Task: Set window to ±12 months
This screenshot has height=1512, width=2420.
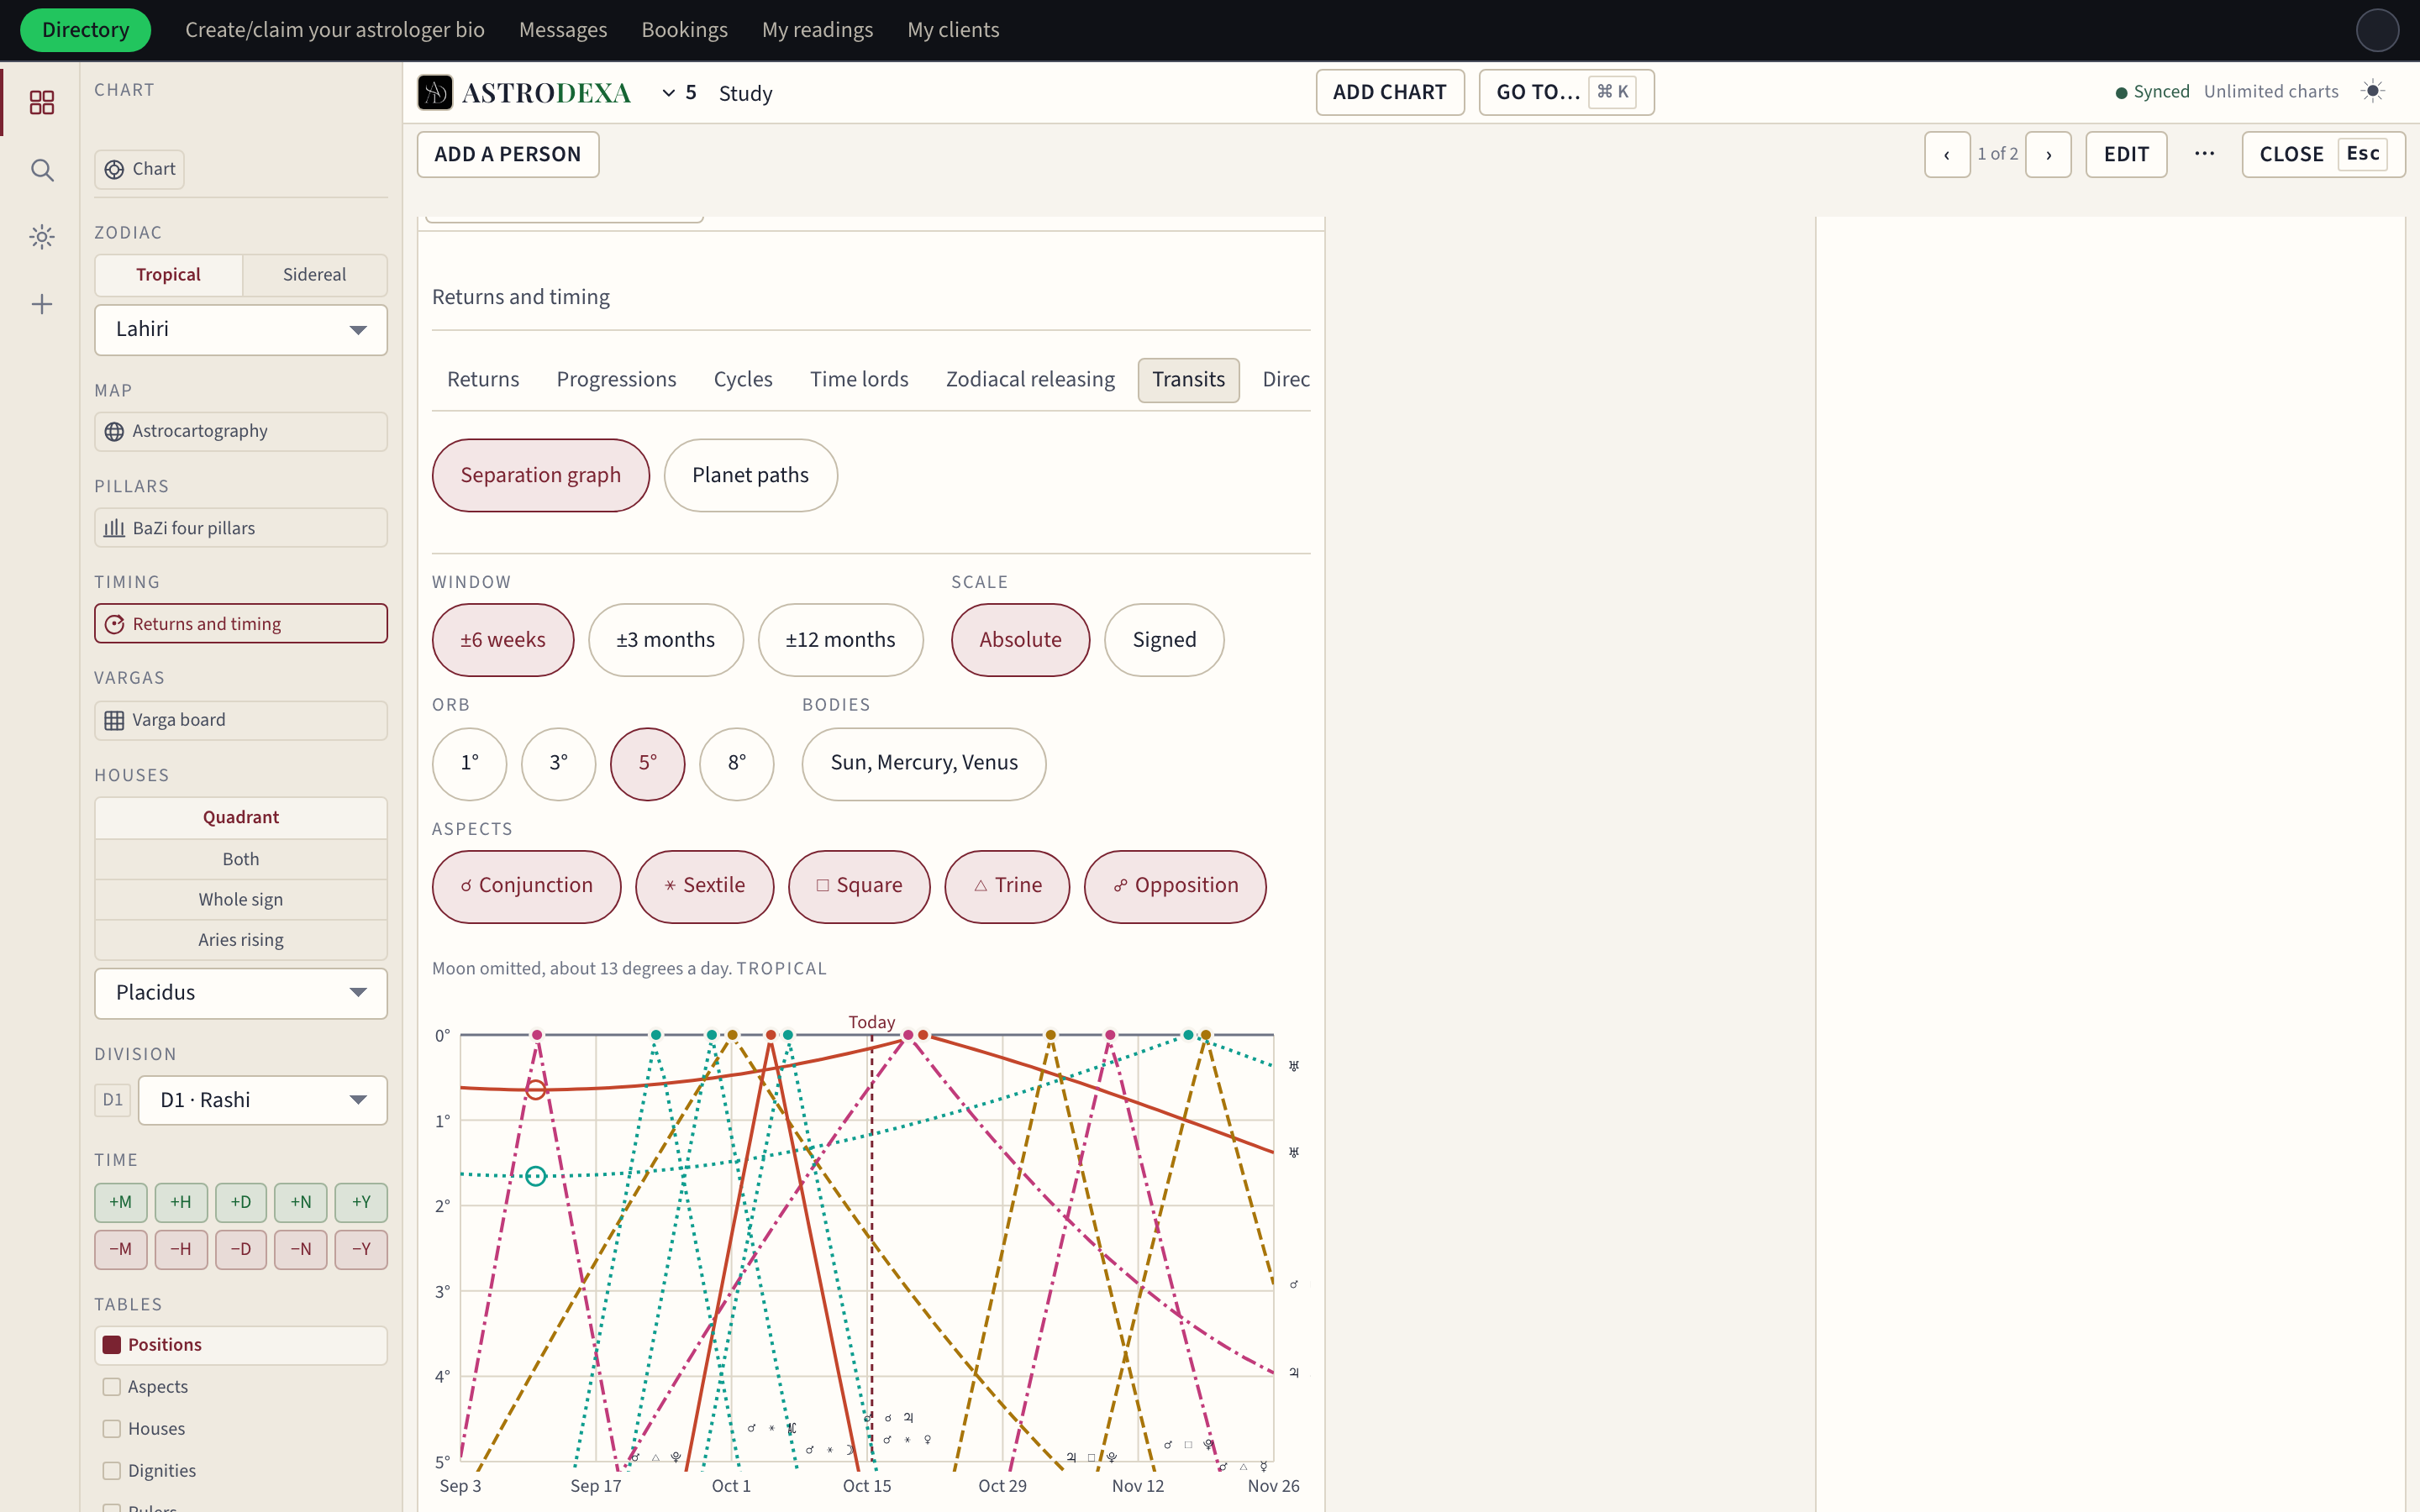Action: point(840,640)
